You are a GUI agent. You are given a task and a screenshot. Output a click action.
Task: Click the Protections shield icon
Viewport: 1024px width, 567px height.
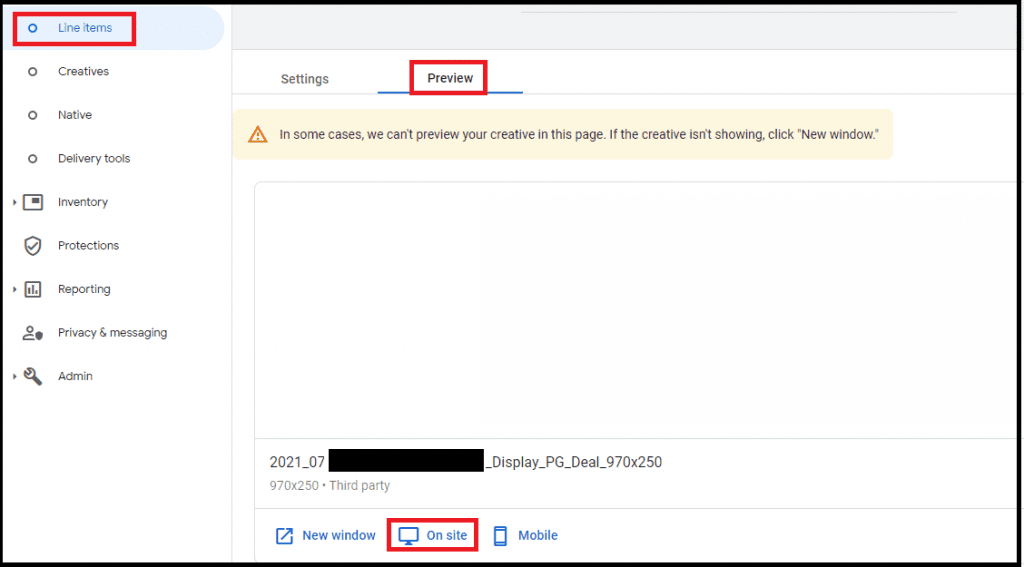[33, 246]
